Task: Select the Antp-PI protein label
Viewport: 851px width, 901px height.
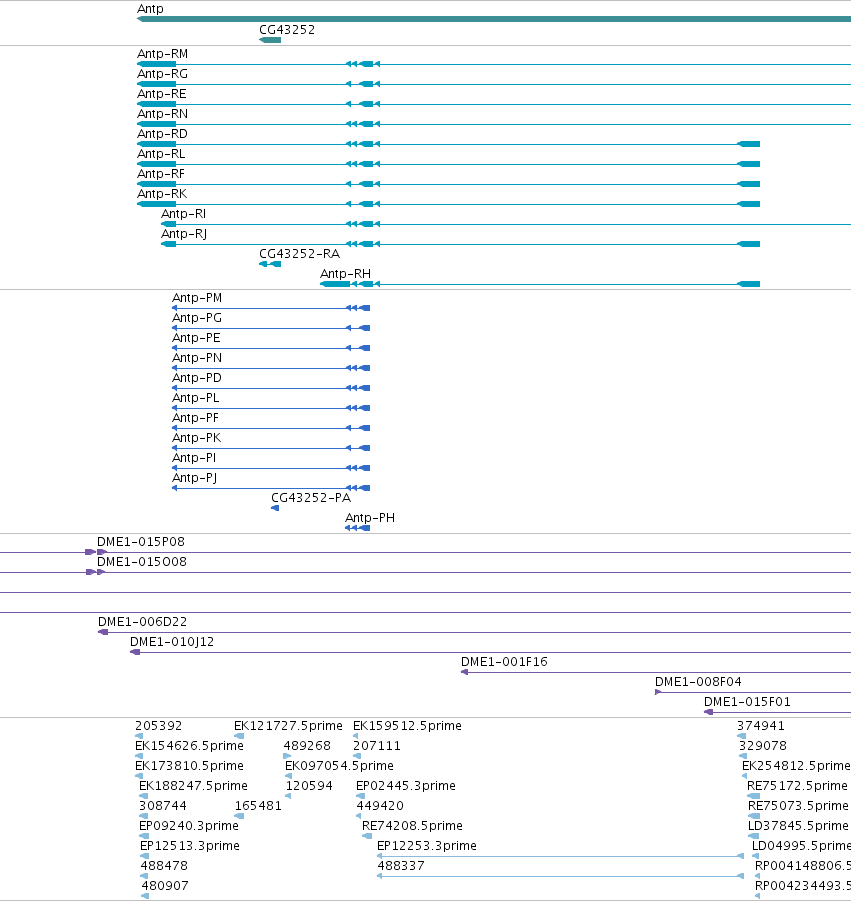Action: tap(194, 458)
